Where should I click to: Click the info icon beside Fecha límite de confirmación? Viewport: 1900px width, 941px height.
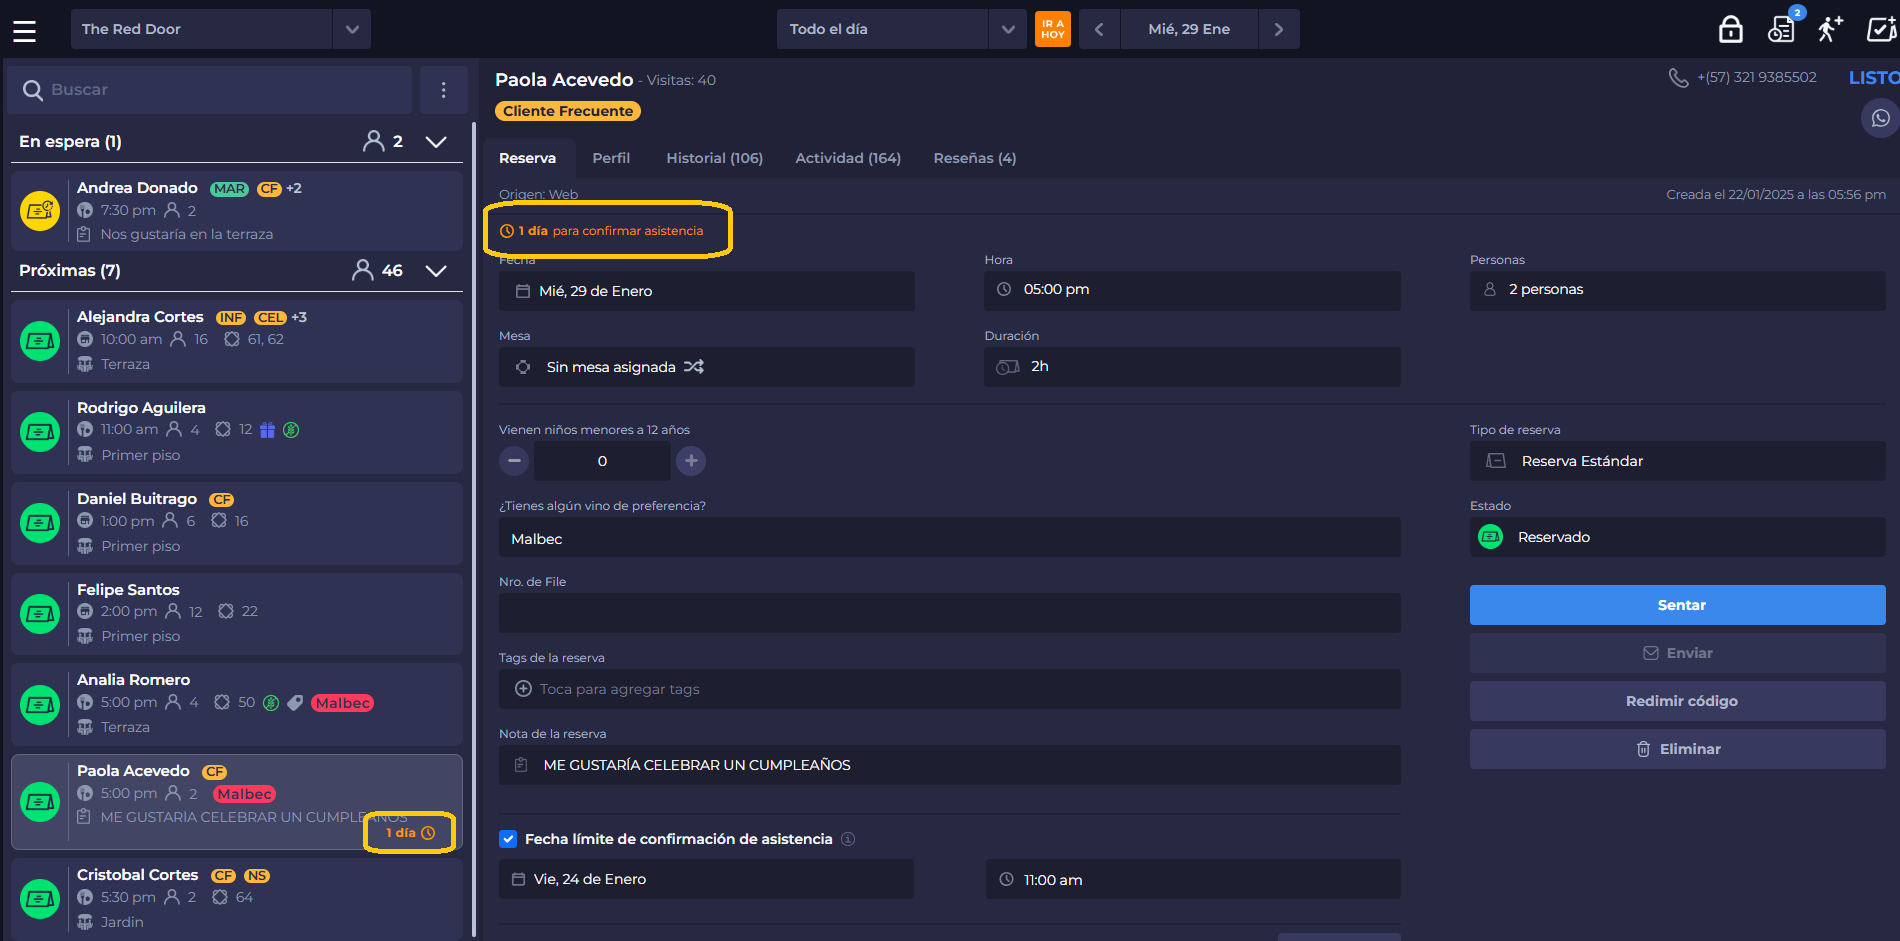pos(848,839)
